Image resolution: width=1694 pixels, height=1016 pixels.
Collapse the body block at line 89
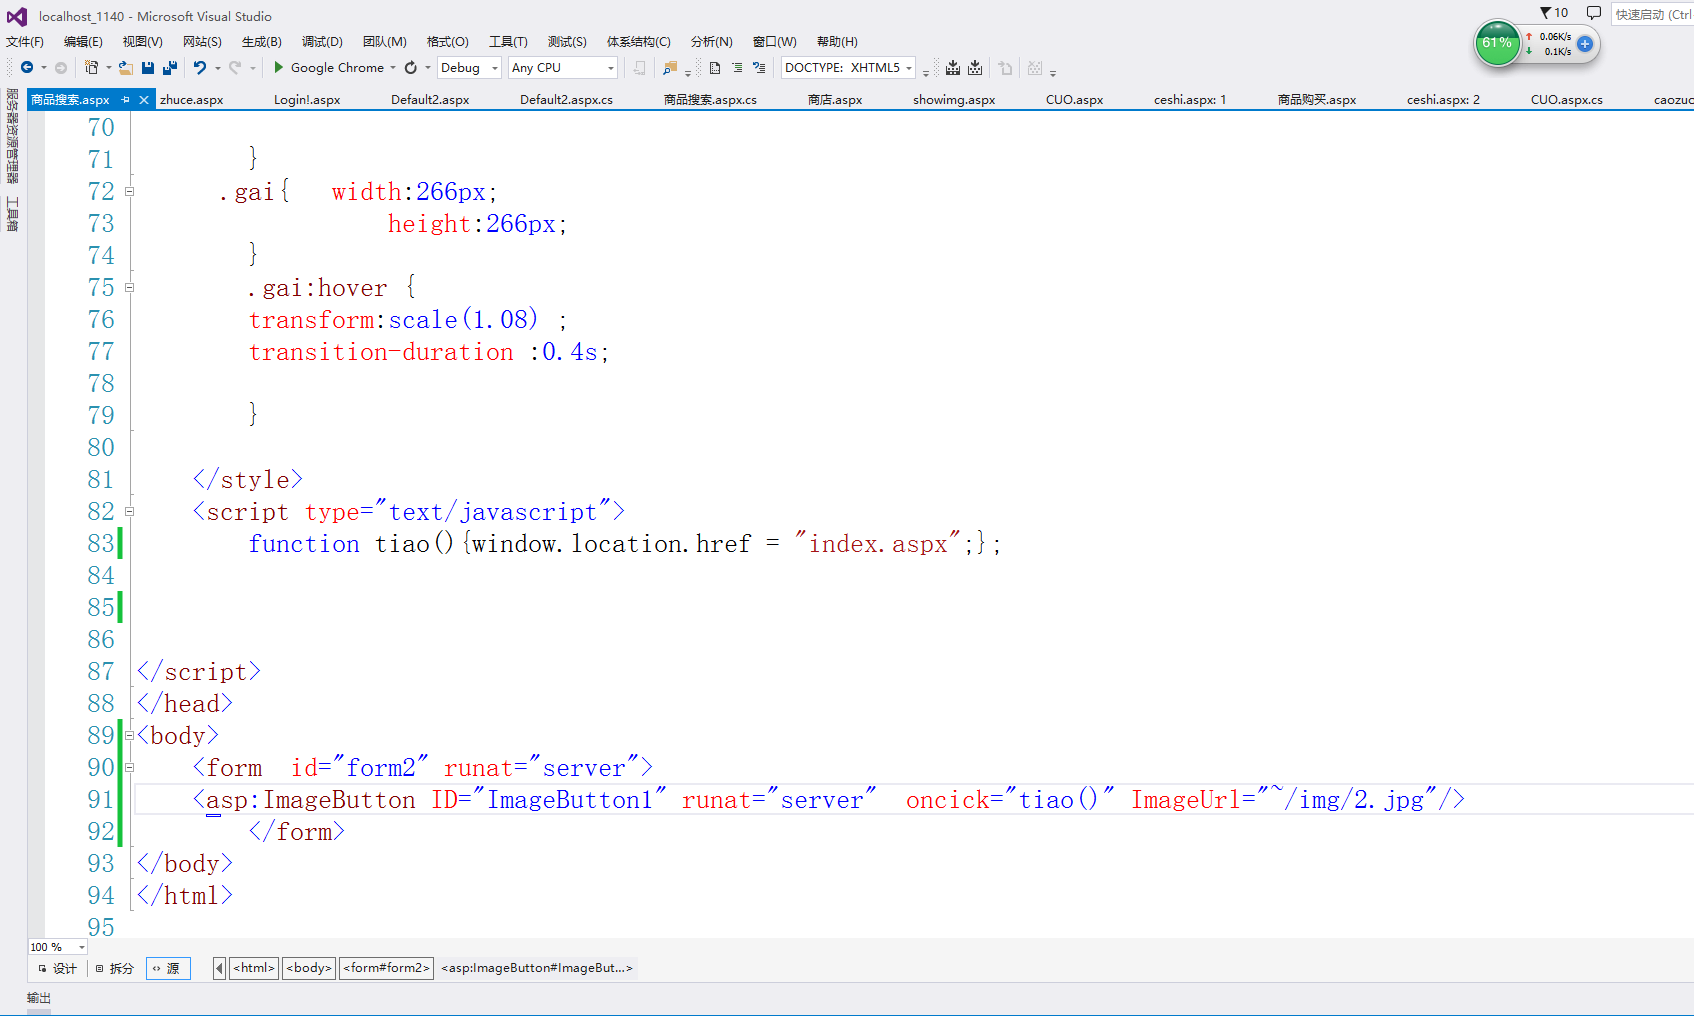coord(129,735)
